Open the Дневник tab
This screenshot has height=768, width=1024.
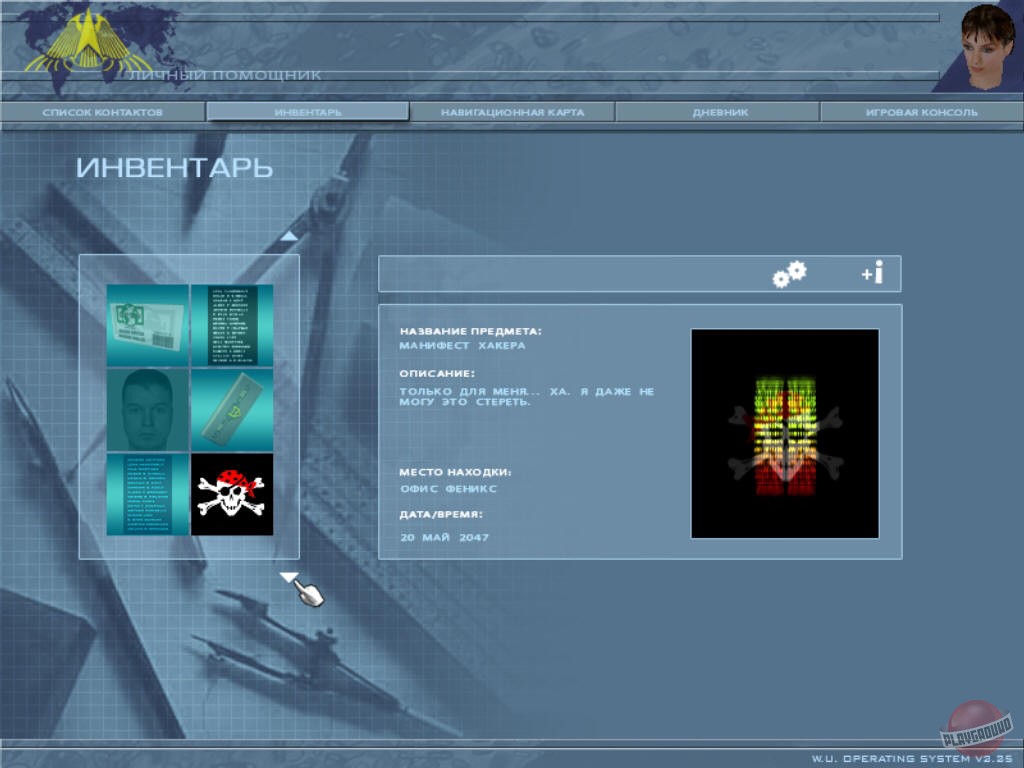720,112
